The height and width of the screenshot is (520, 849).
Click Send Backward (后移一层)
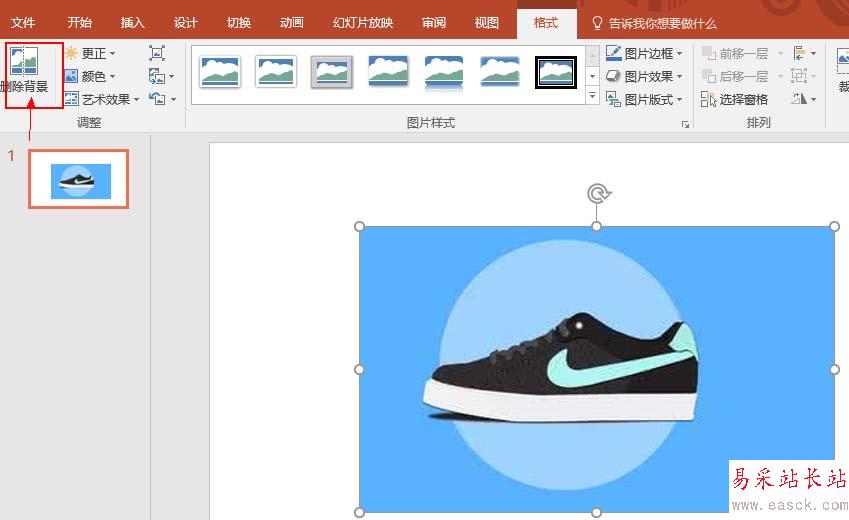coord(735,76)
